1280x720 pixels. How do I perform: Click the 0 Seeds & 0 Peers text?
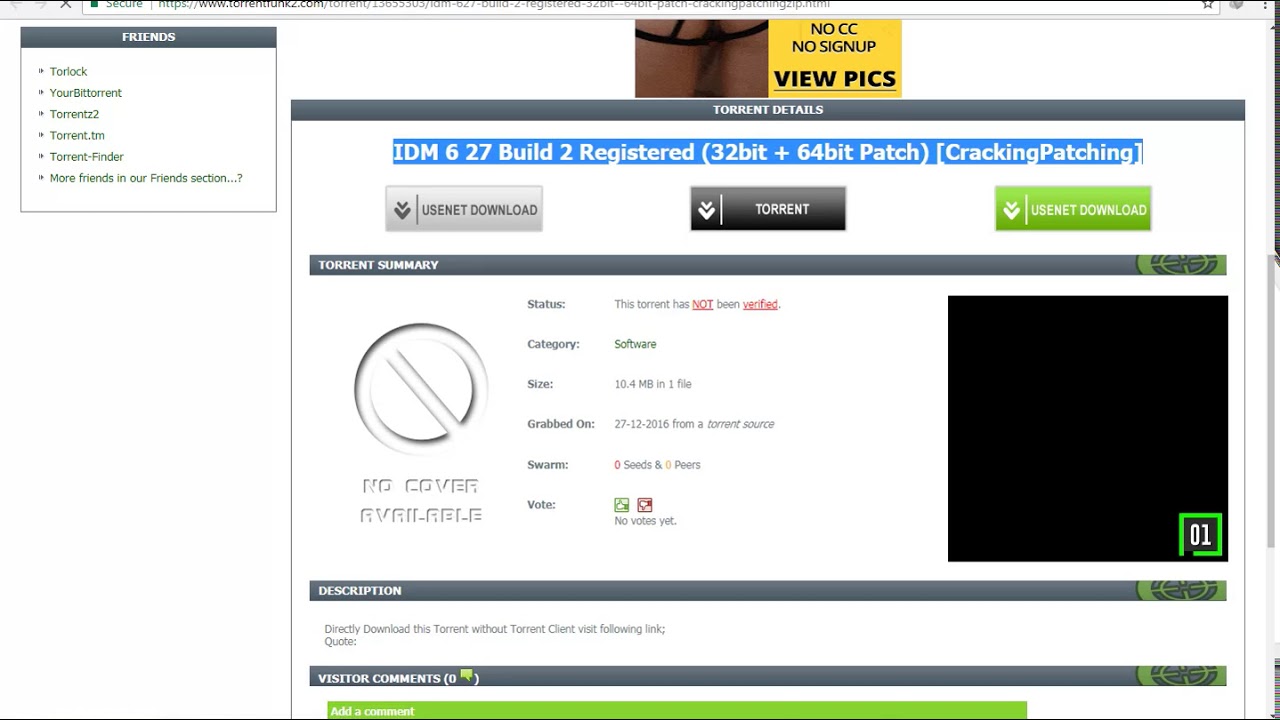click(x=657, y=465)
